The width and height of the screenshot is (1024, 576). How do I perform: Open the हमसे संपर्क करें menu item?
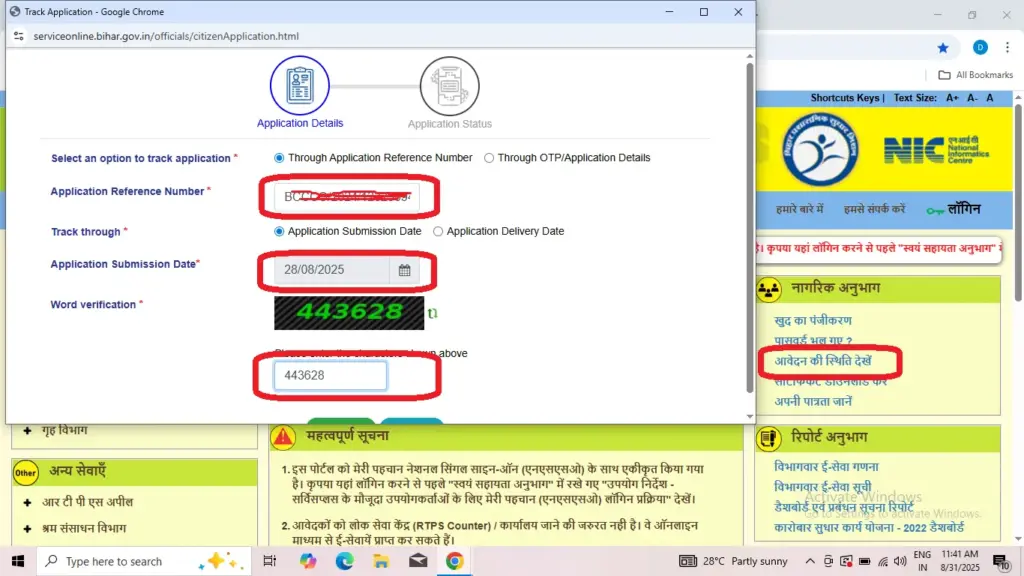(x=874, y=210)
